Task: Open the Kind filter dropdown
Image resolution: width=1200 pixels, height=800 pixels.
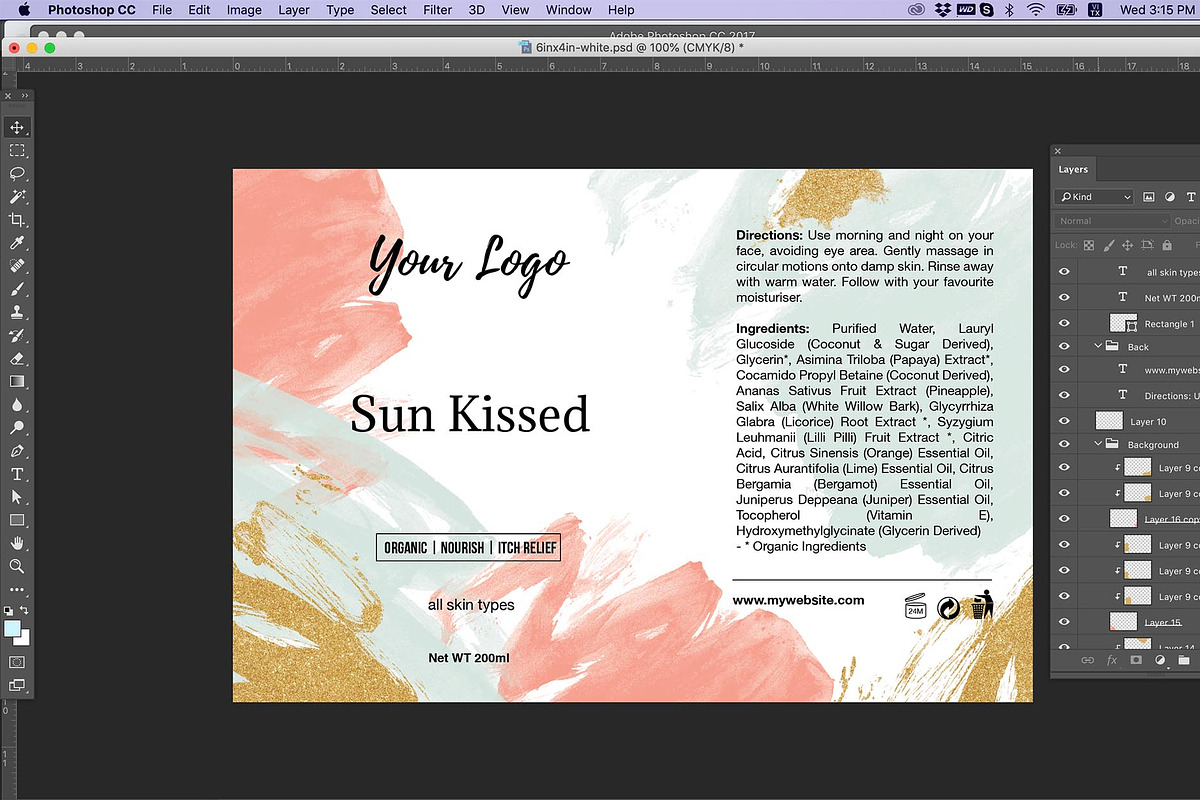Action: click(x=1096, y=197)
